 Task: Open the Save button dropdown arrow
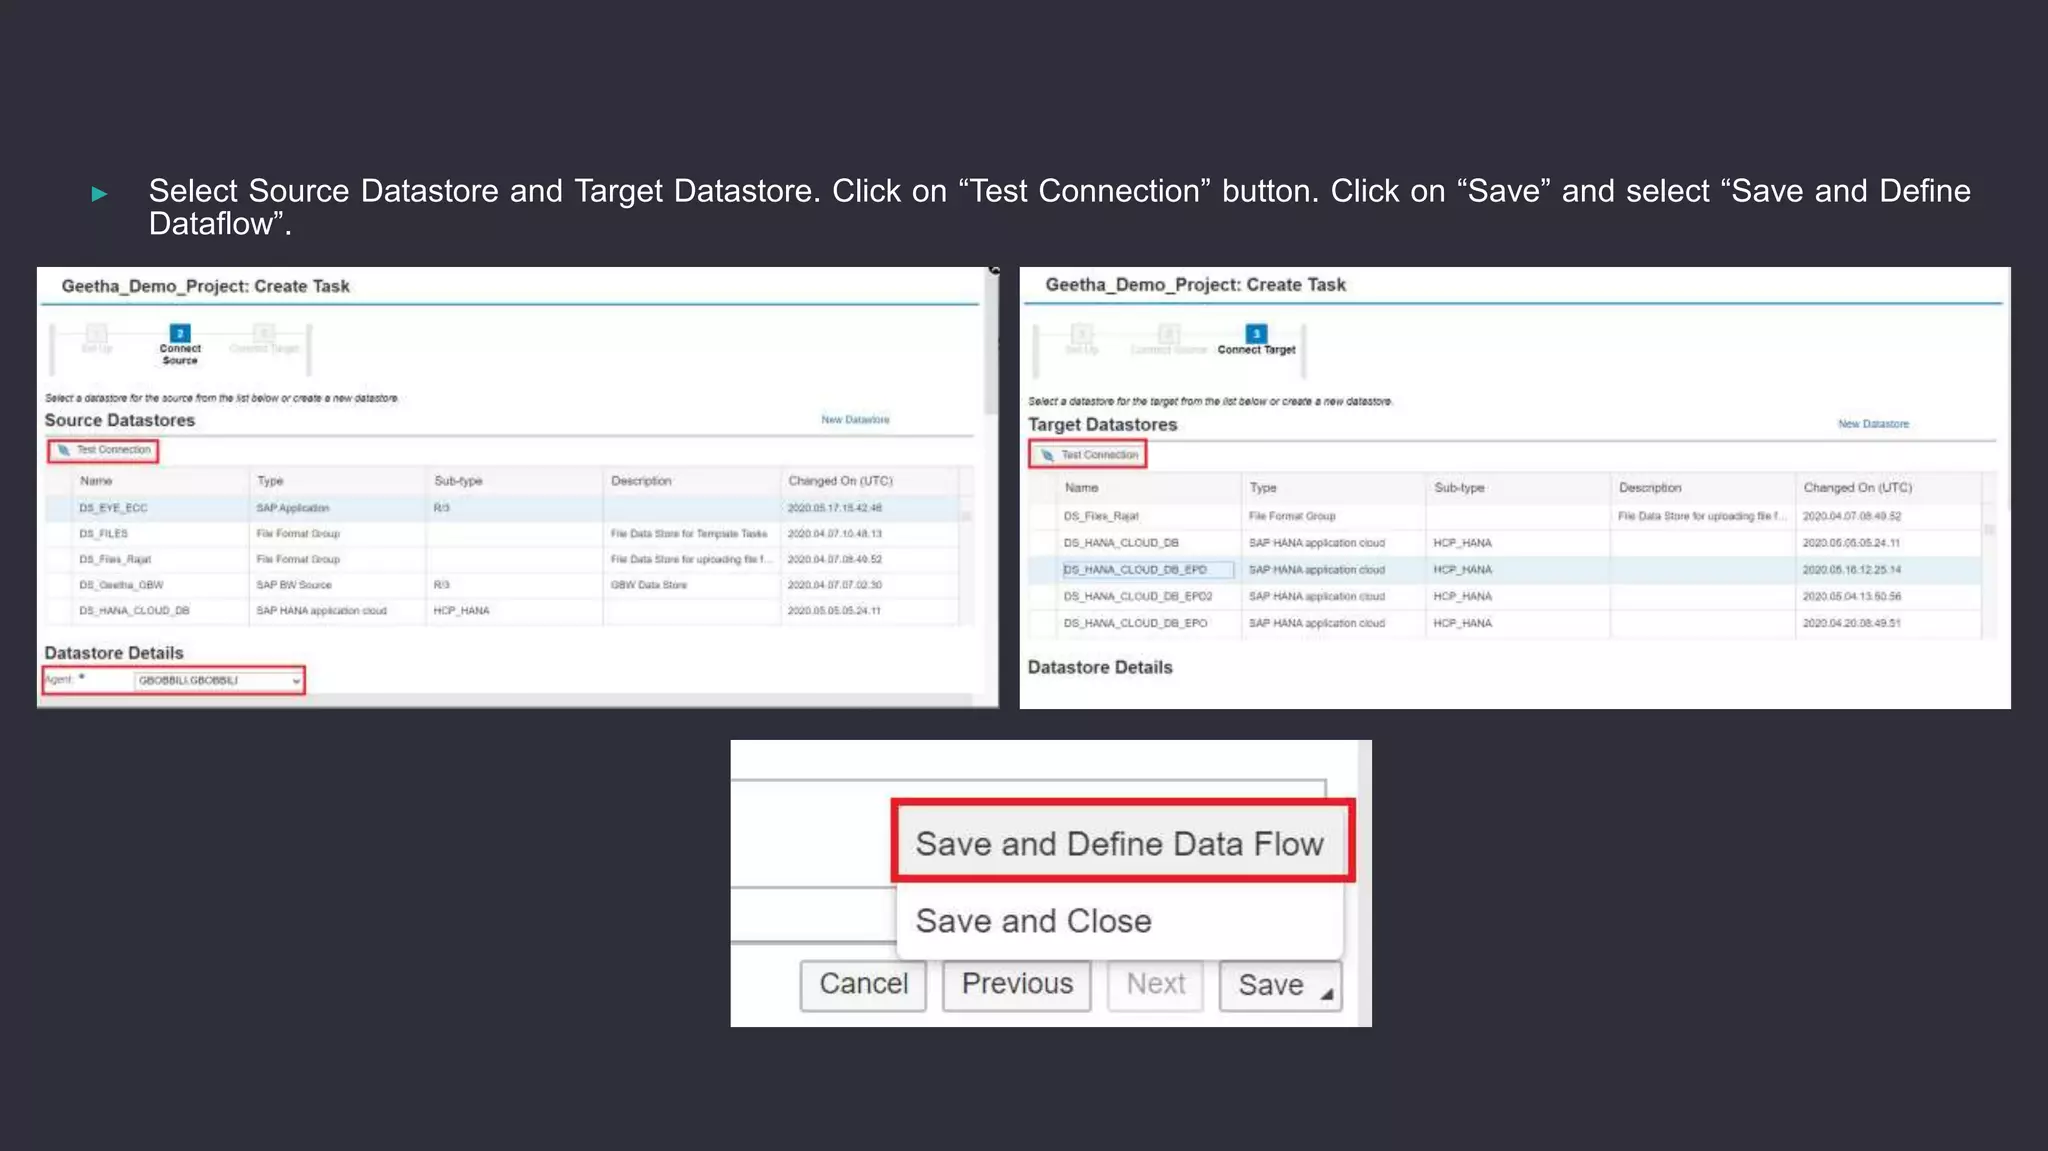(x=1326, y=993)
